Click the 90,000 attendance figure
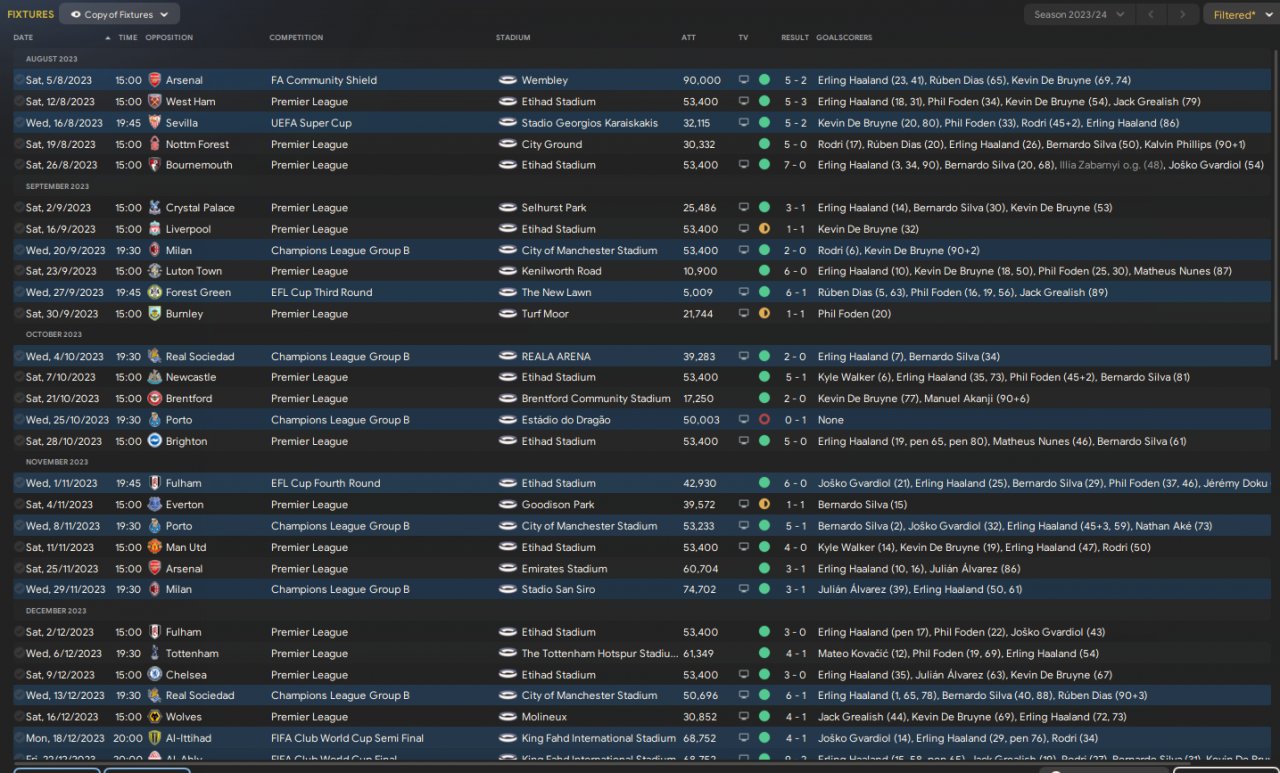This screenshot has height=773, width=1280. pyautogui.click(x=702, y=80)
